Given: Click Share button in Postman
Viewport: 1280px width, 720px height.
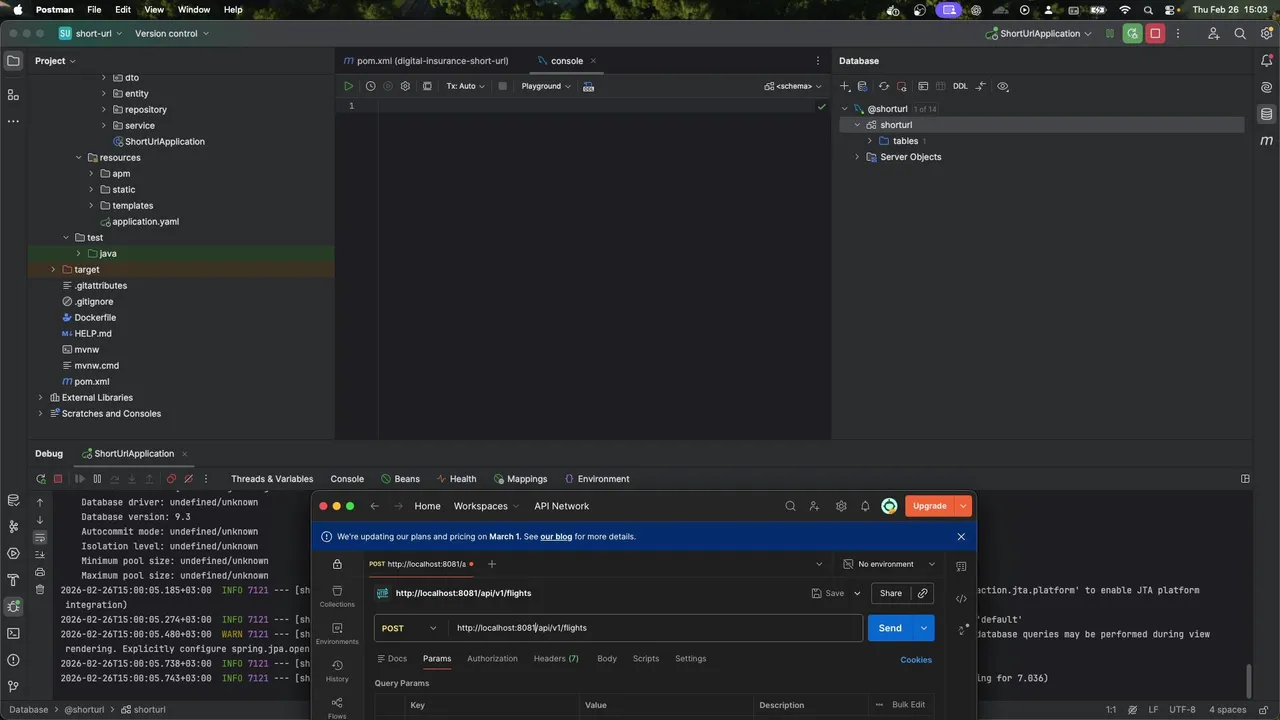Looking at the screenshot, I should point(891,593).
